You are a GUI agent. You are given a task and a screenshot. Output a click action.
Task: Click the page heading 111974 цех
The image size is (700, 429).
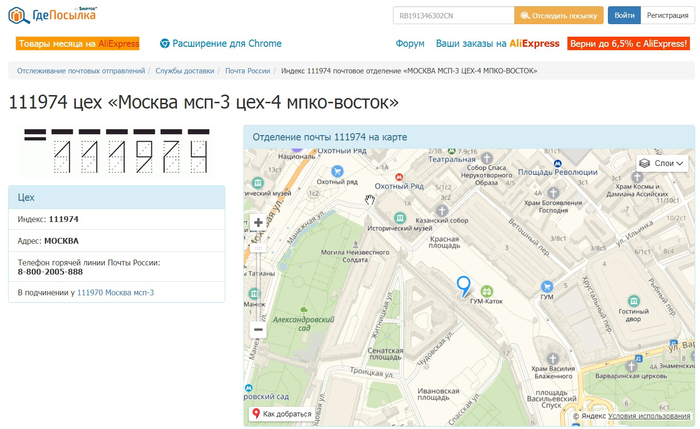[204, 102]
